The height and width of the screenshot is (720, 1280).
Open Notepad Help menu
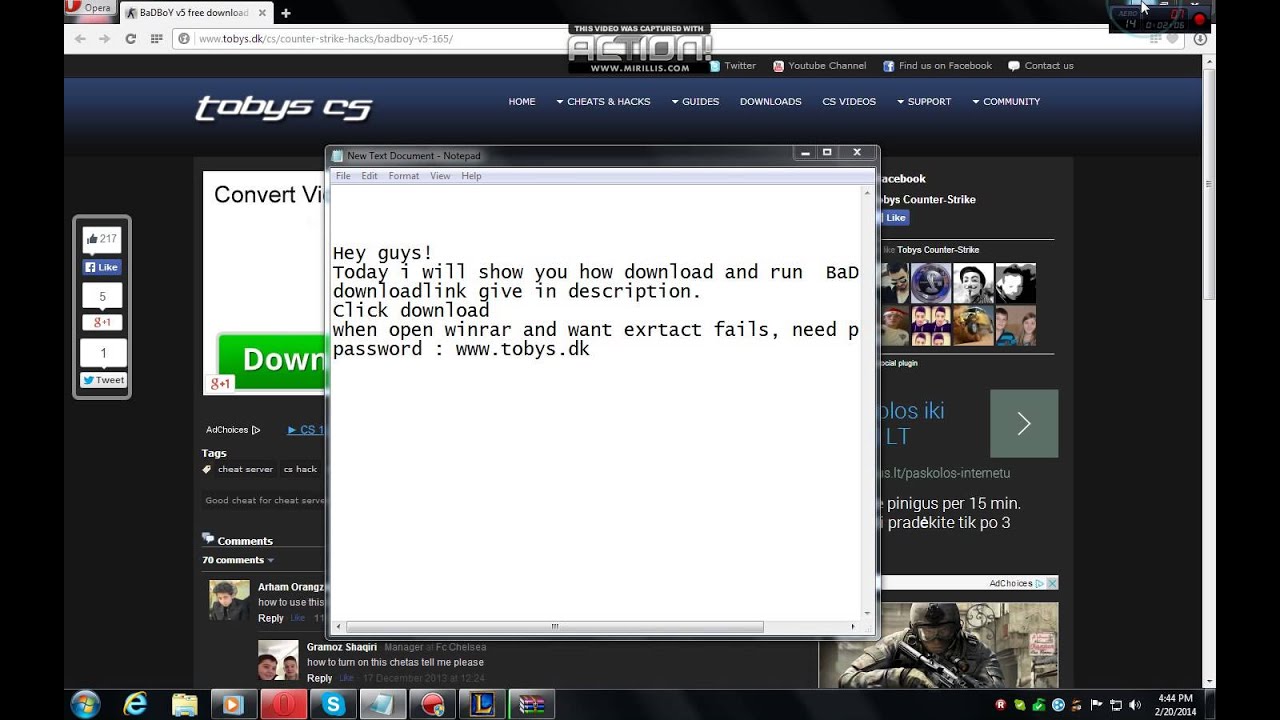coord(471,176)
